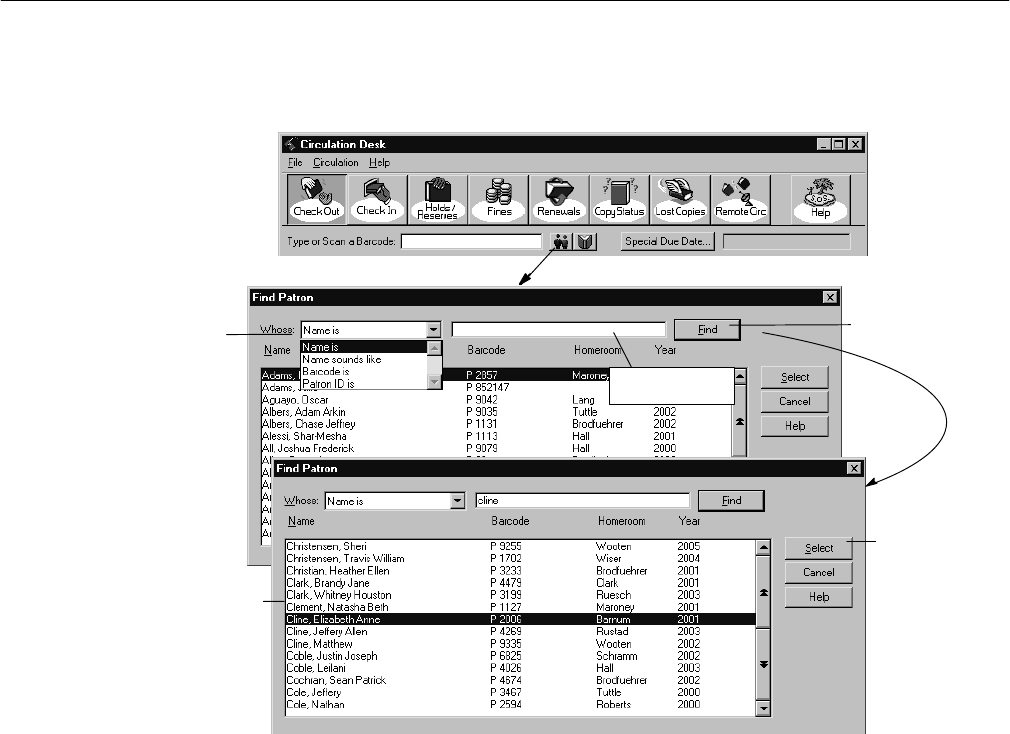Click Help in front Find Patron
Viewport: 1010px width, 734px height.
click(819, 597)
